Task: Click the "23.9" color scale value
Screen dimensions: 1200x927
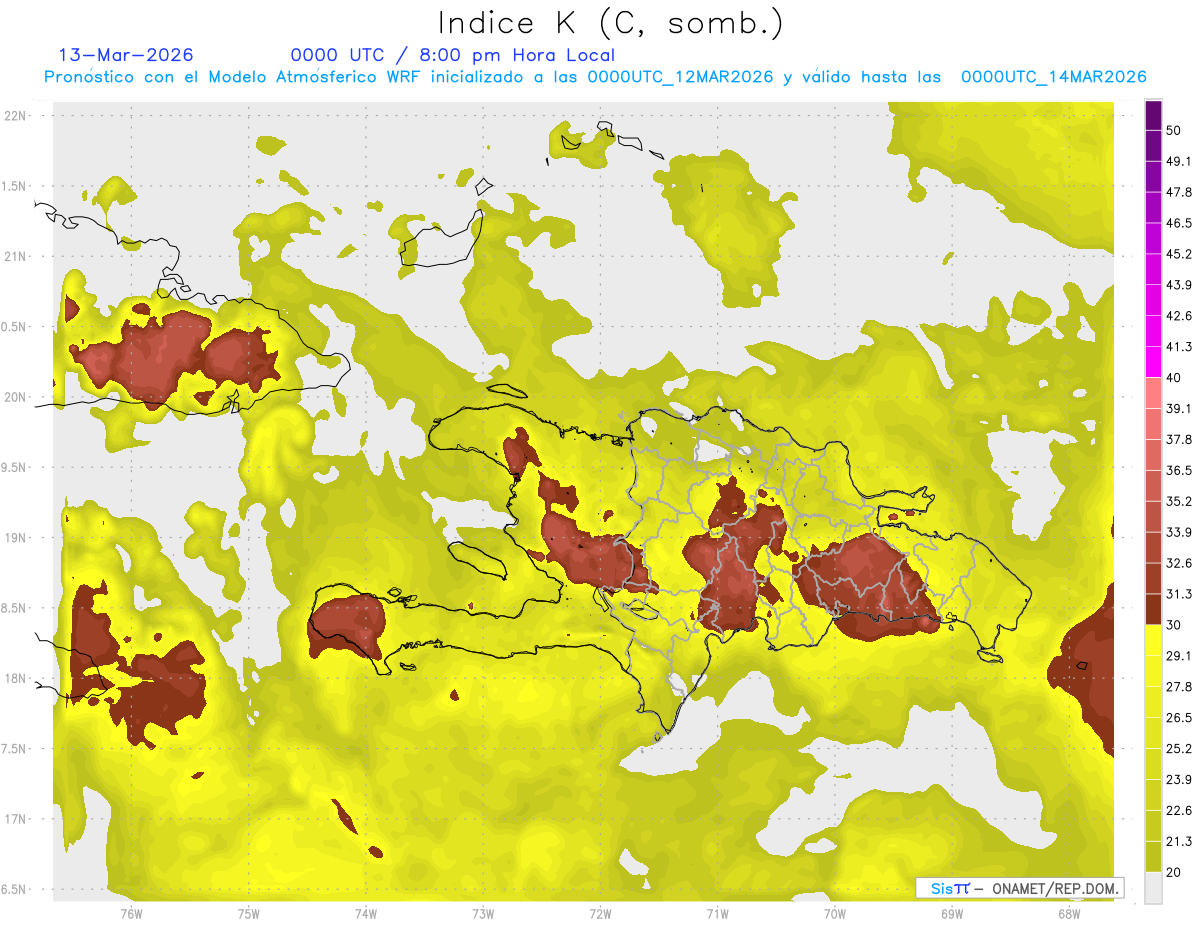Action: [1179, 779]
